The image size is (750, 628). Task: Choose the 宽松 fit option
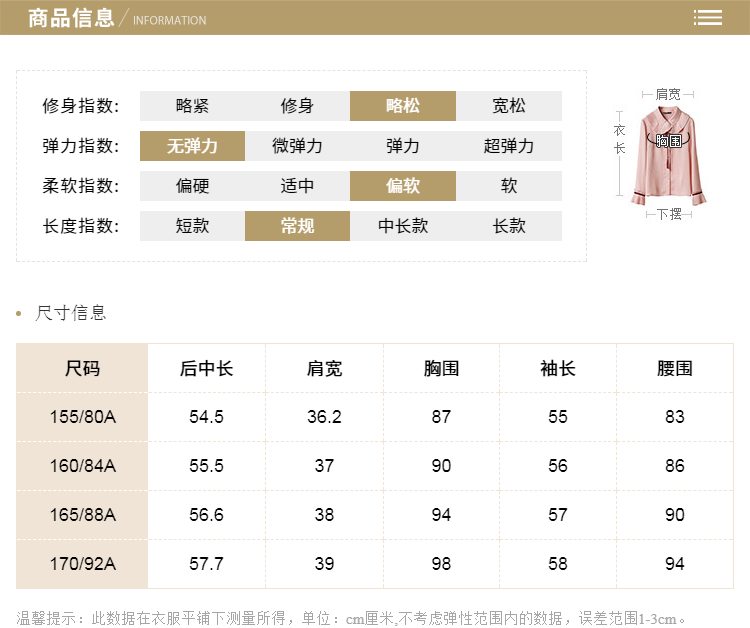pyautogui.click(x=508, y=106)
